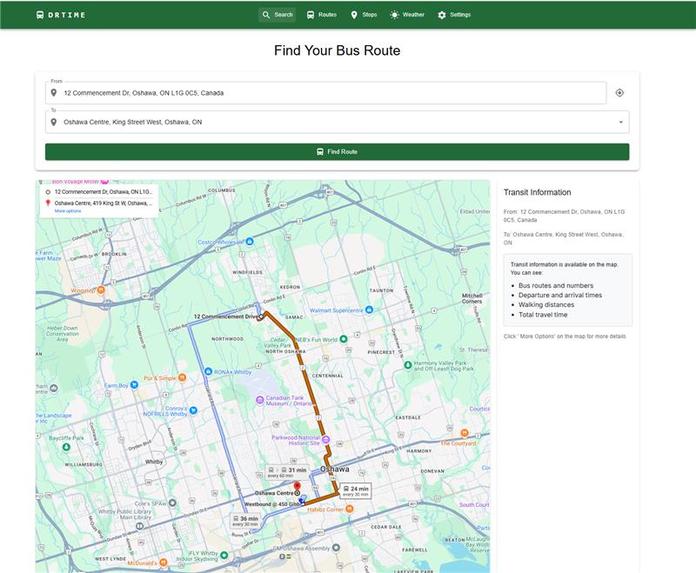This screenshot has width=696, height=573.
Task: Use current location crosshair icon
Action: click(620, 93)
